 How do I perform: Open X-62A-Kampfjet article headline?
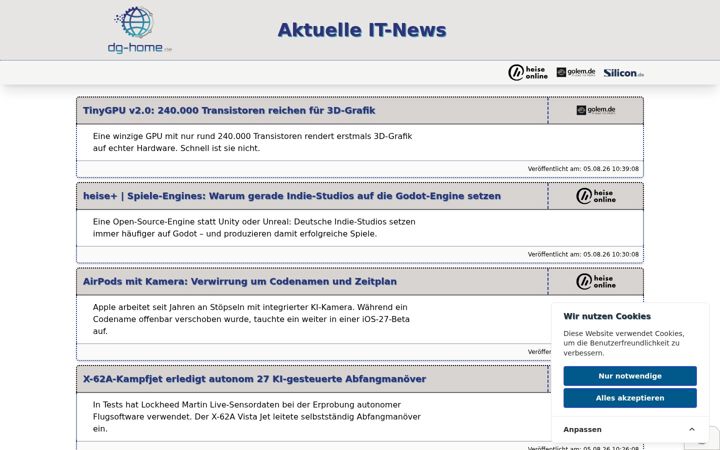pyautogui.click(x=254, y=379)
